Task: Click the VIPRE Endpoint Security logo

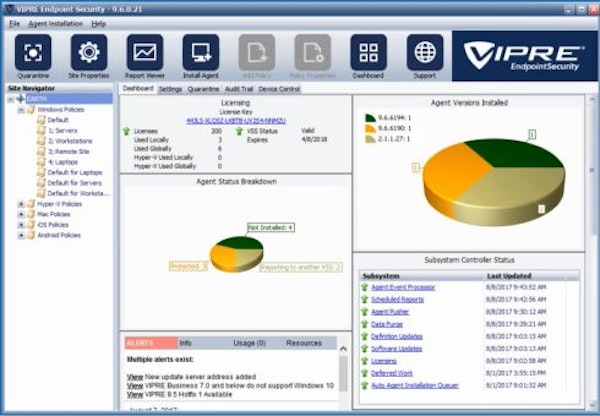Action: pyautogui.click(x=525, y=56)
